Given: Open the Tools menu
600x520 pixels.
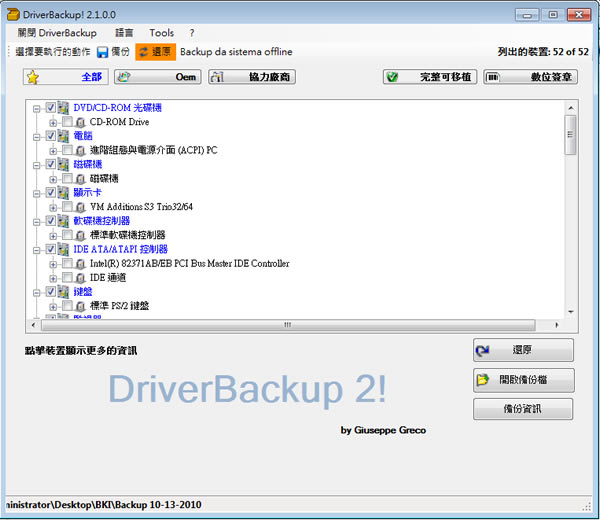Looking at the screenshot, I should 161,33.
